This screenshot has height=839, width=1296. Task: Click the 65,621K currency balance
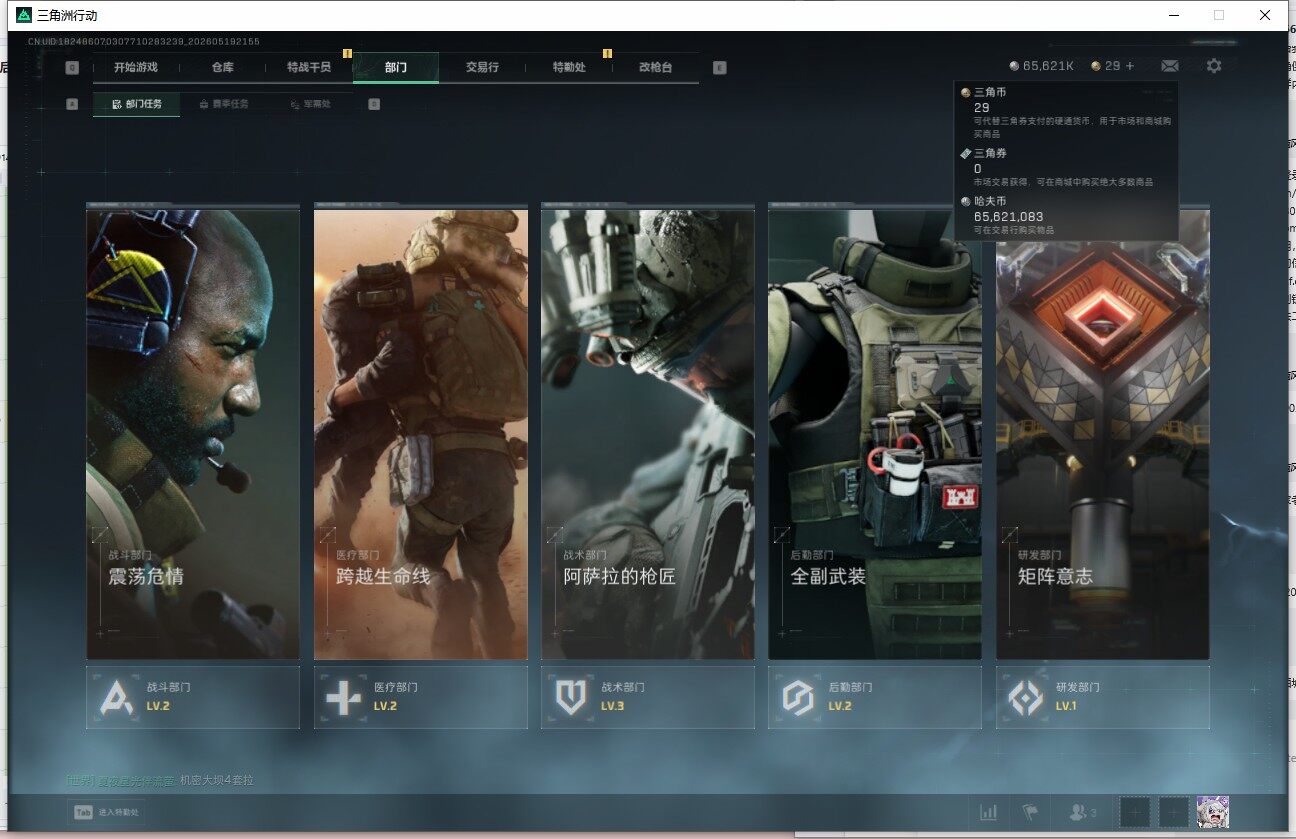[x=1048, y=66]
